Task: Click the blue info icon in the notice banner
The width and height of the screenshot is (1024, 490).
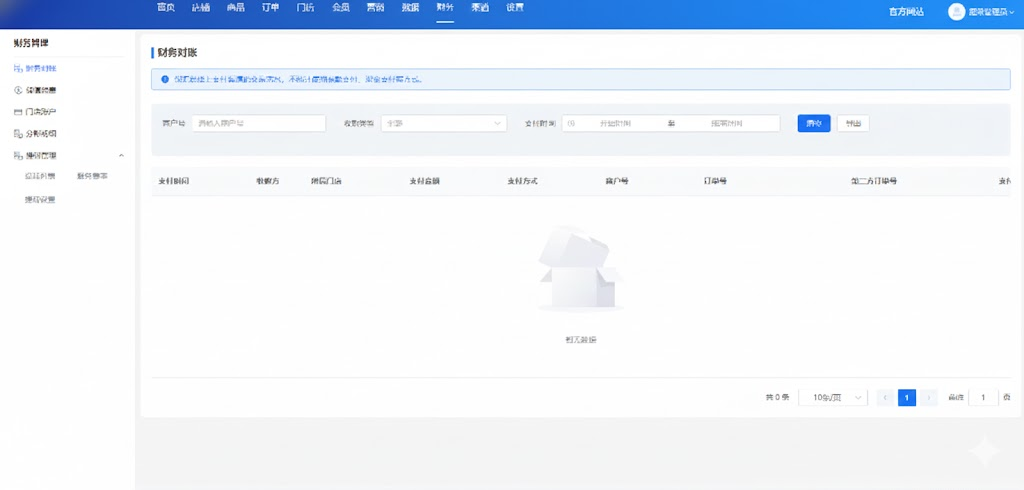Action: coord(165,79)
